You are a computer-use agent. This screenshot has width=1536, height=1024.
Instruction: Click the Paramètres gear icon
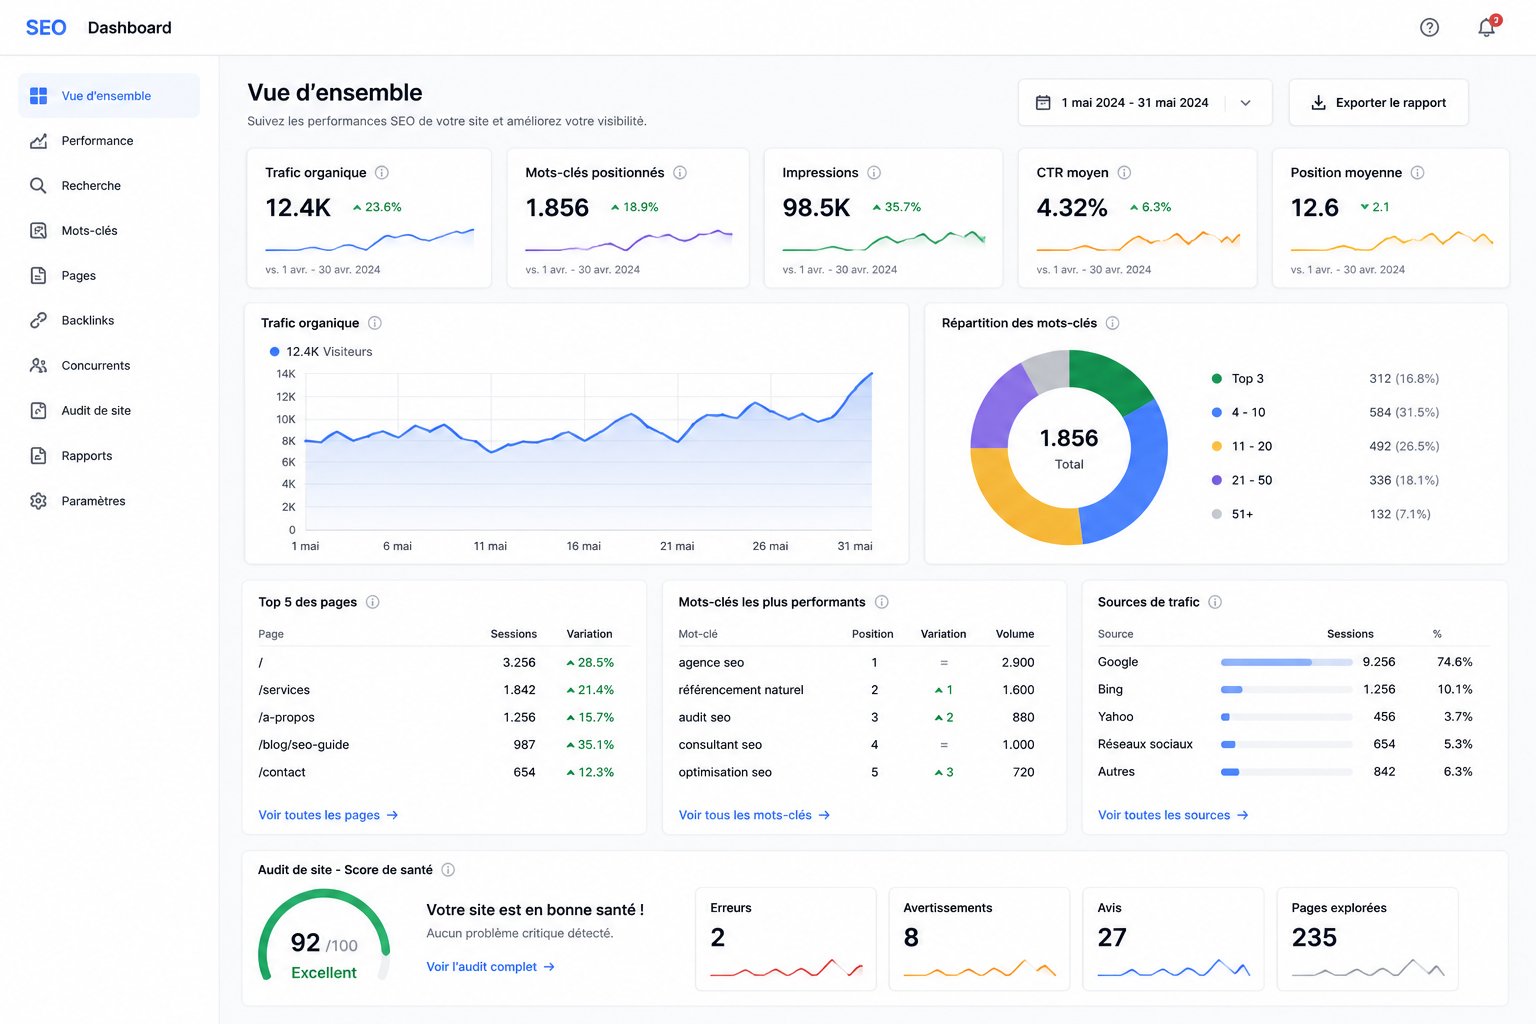(x=38, y=501)
